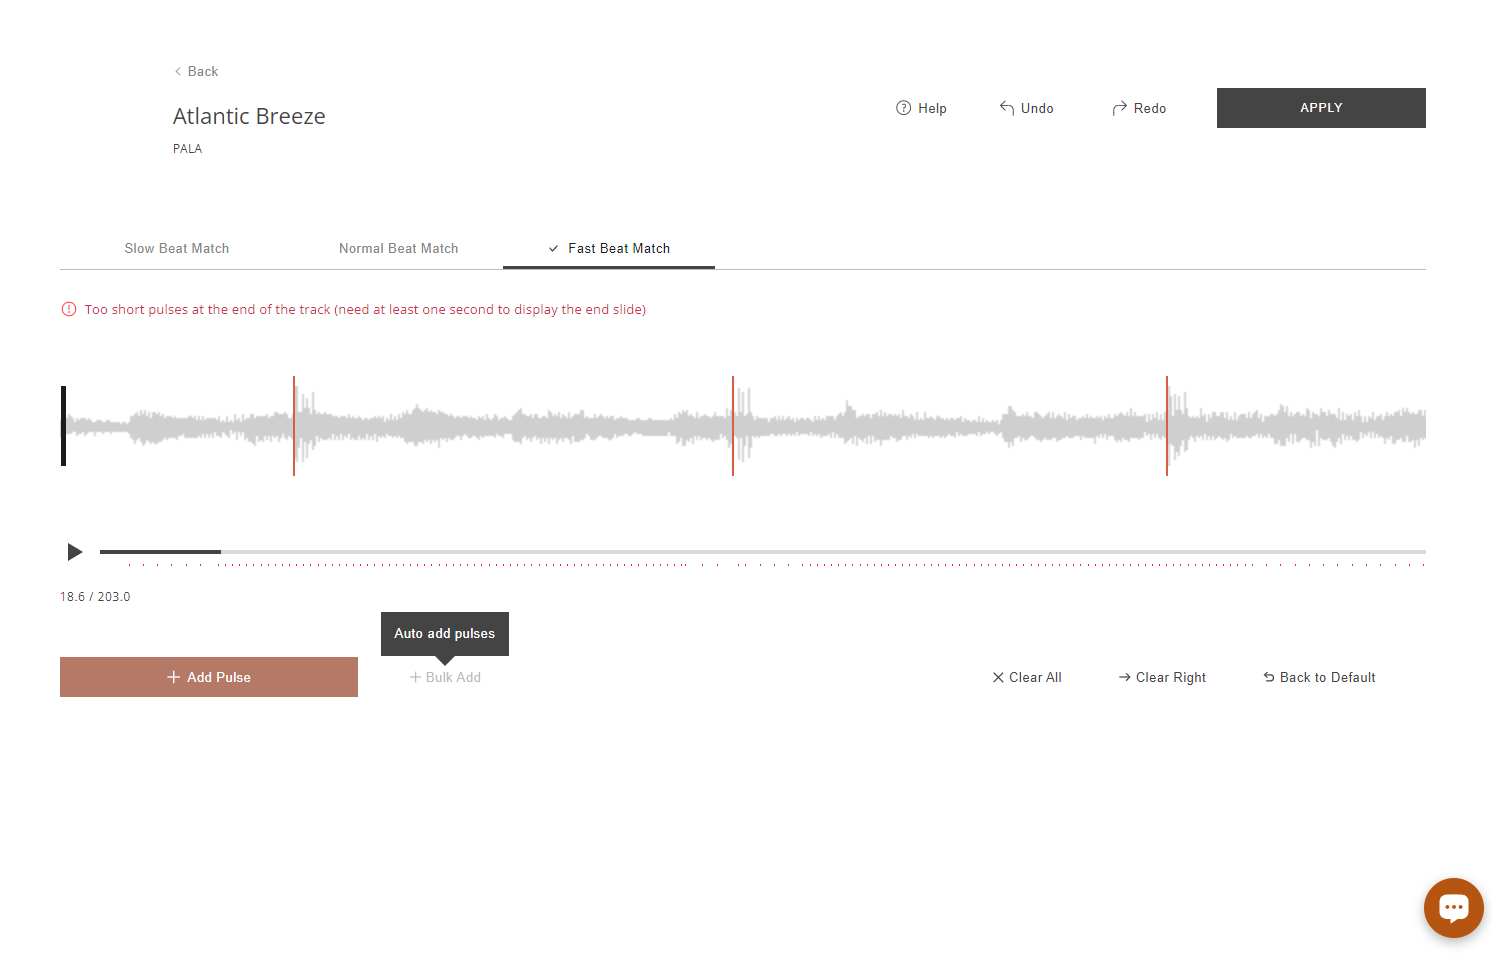This screenshot has width=1492, height=954.
Task: Open the Help guide
Action: [x=921, y=108]
